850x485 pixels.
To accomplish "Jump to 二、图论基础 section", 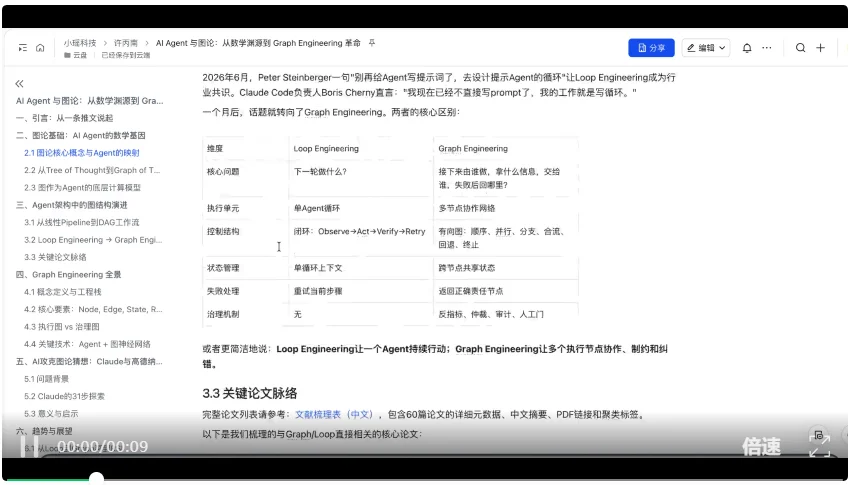I will coord(81,135).
